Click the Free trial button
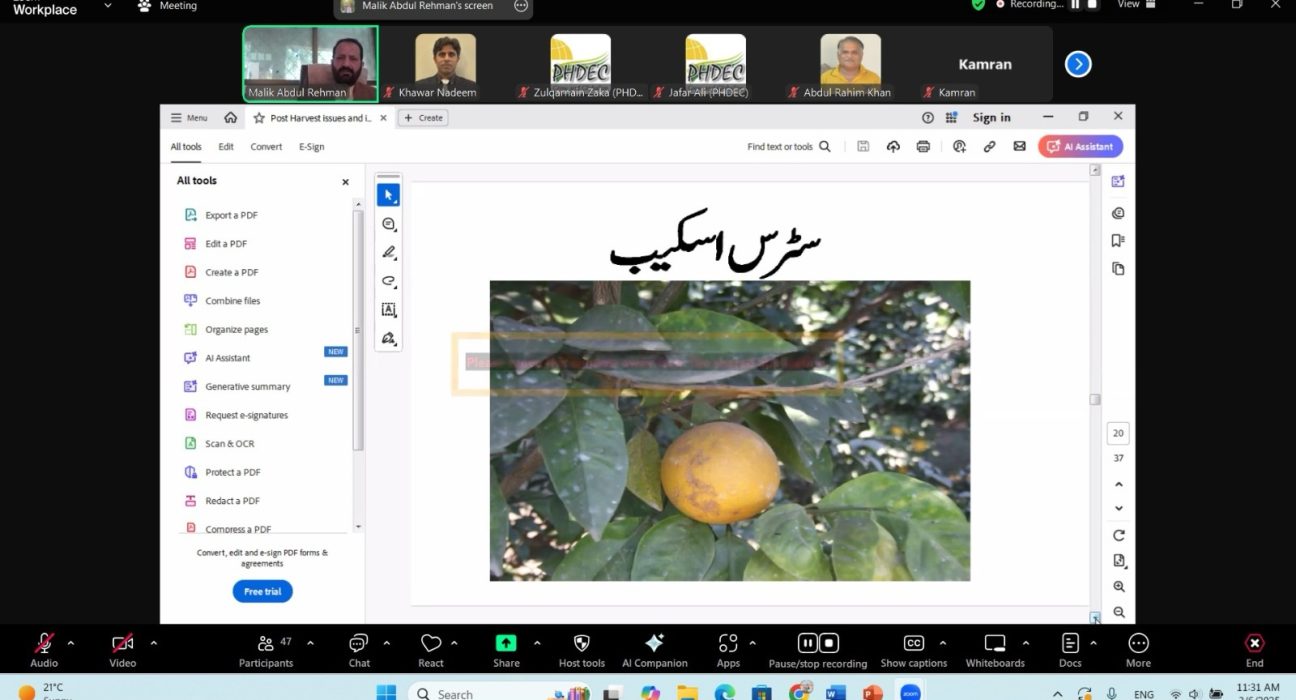 click(262, 592)
